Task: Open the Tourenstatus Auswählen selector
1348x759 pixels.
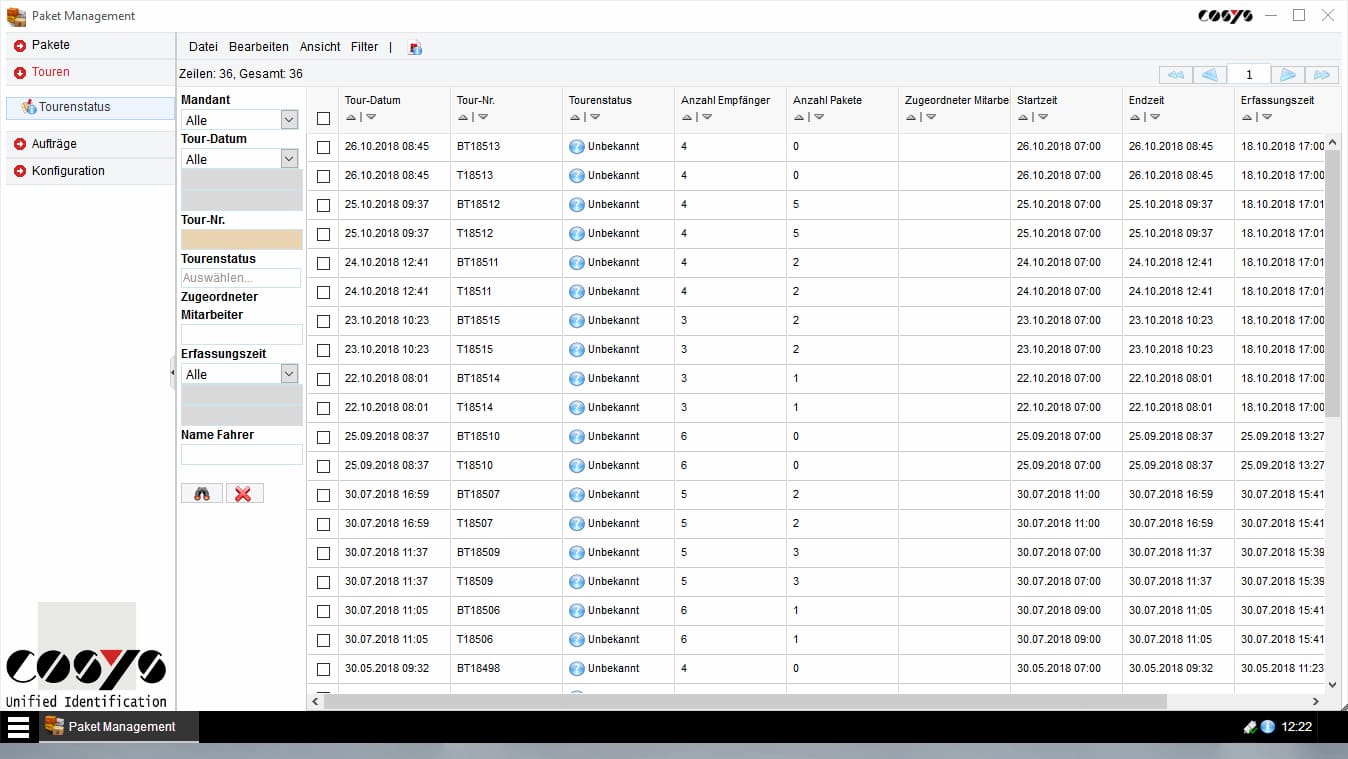Action: 240,277
